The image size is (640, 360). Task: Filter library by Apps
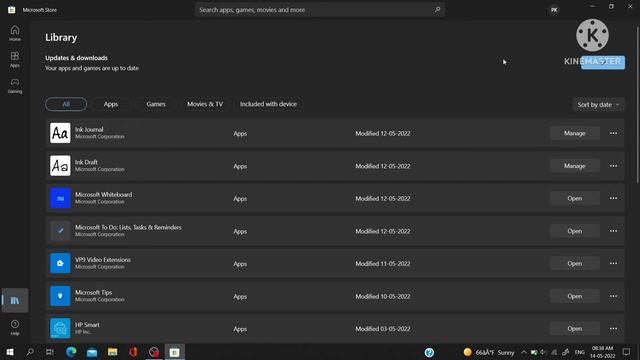111,104
